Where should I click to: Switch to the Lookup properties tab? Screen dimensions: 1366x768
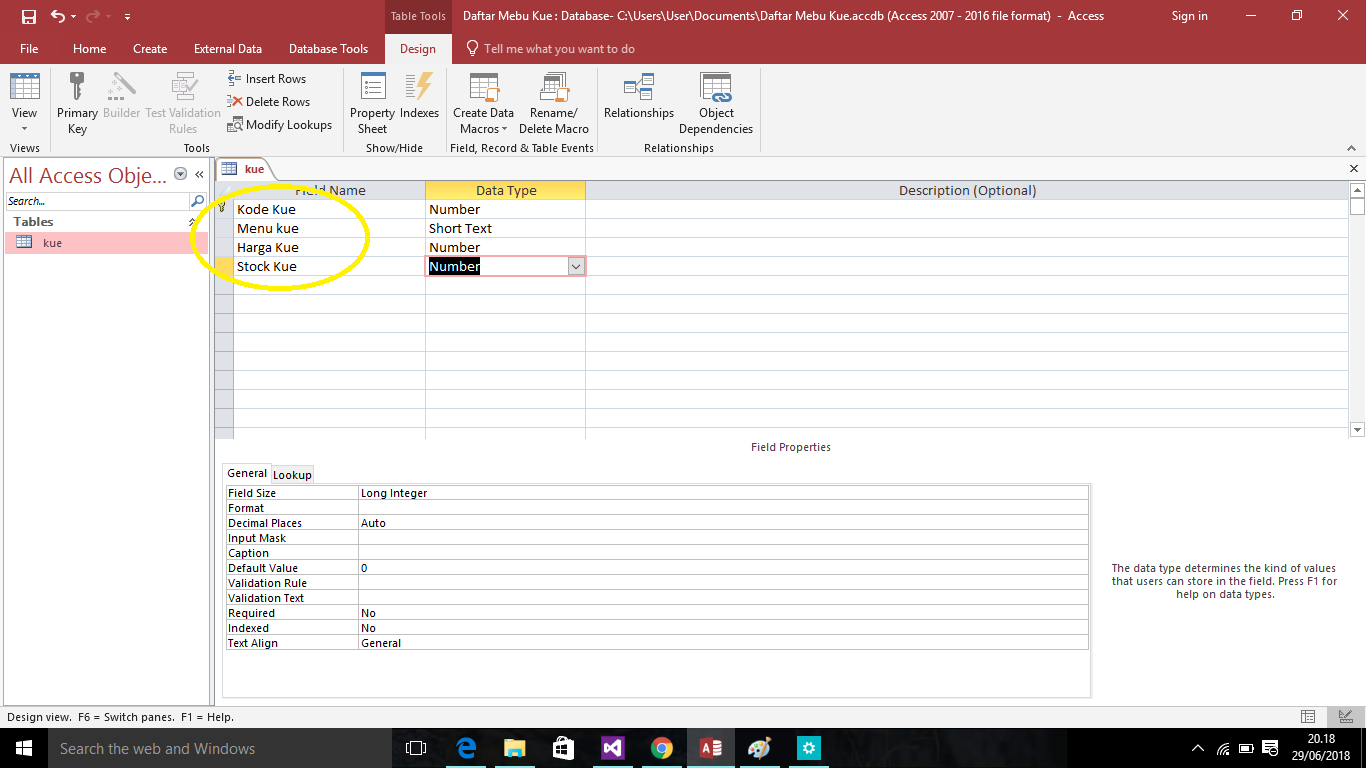pyautogui.click(x=291, y=474)
